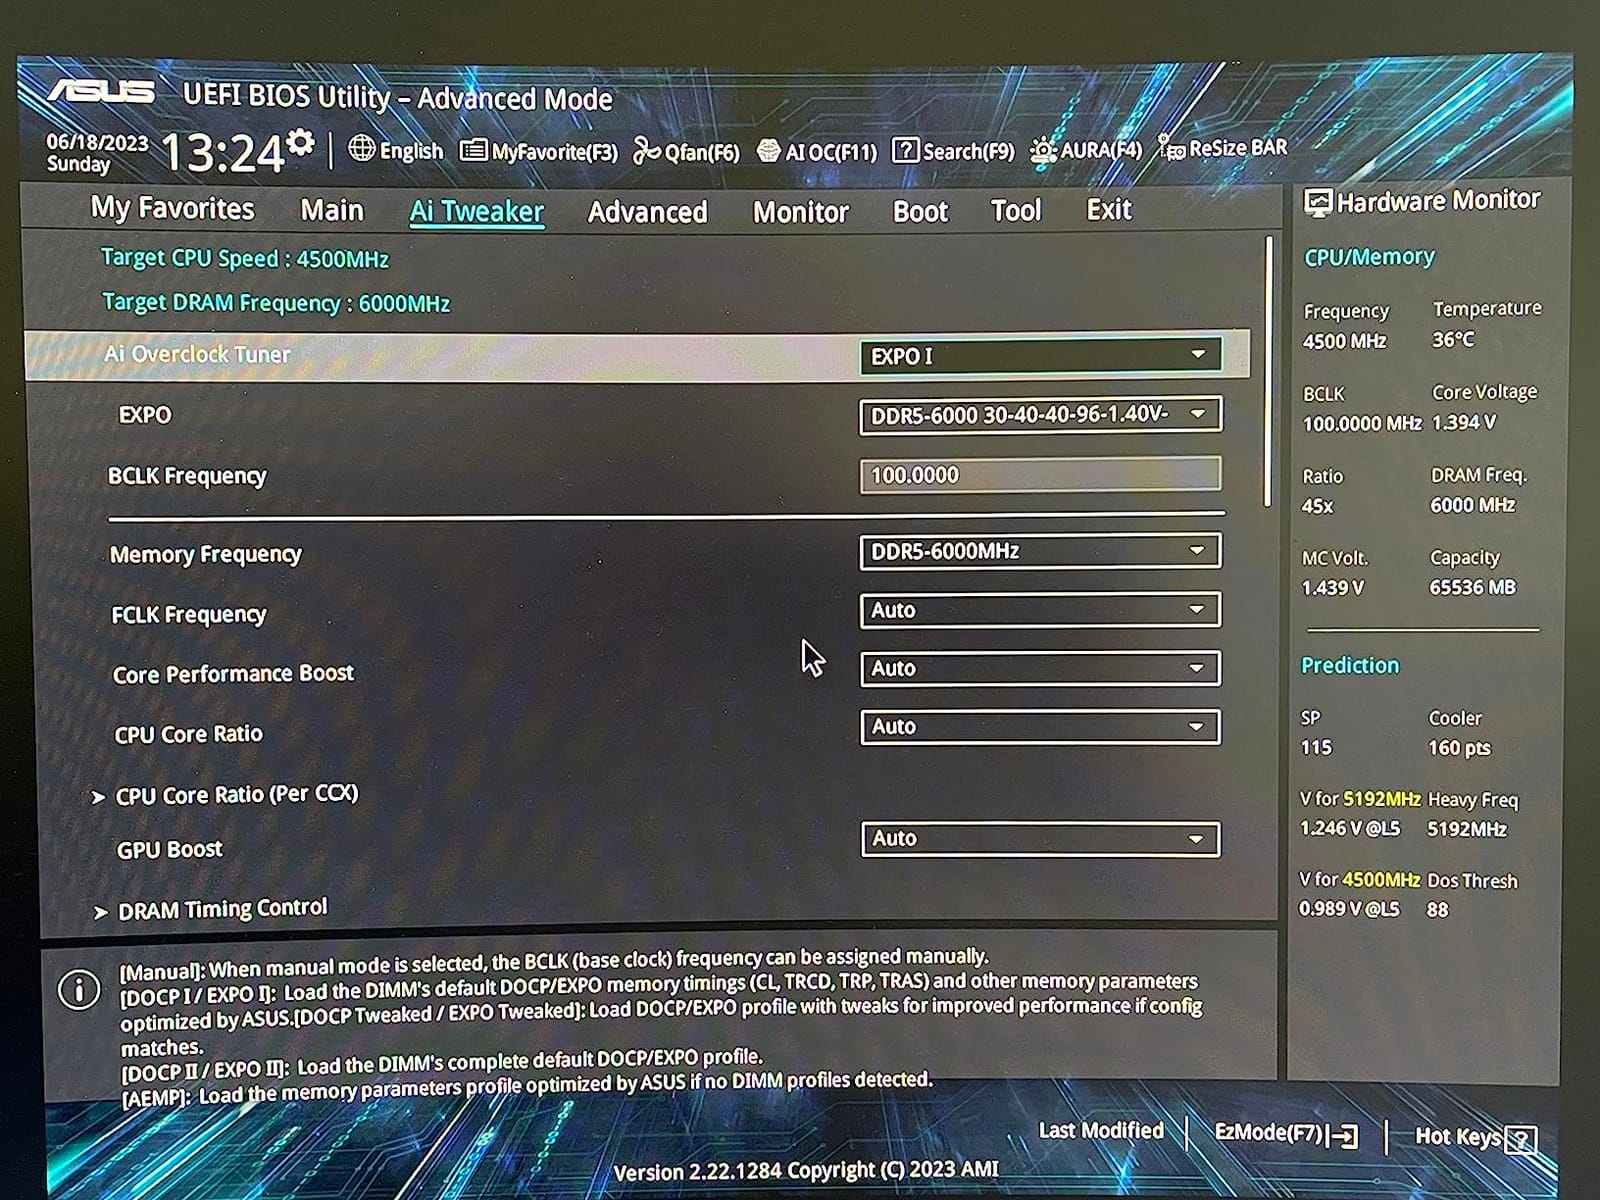Click the Ai Overclock Tuner label

197,354
